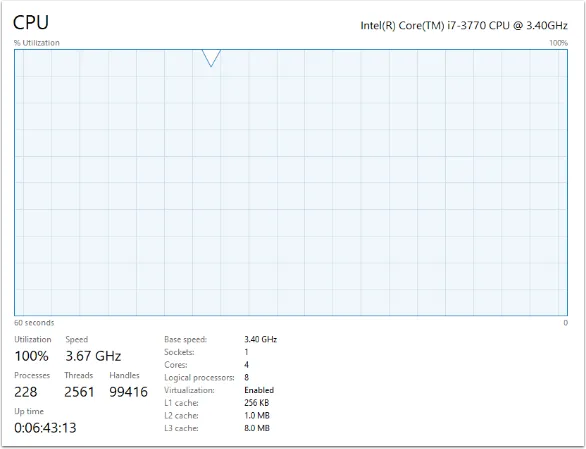Select the 3.40 GHz base speed value
586x449 pixels.
[x=260, y=339]
